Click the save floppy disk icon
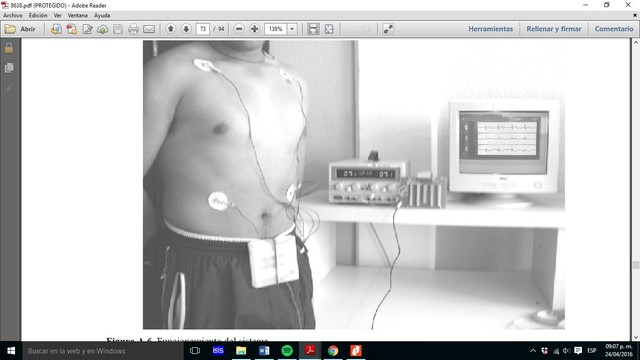 pos(118,29)
